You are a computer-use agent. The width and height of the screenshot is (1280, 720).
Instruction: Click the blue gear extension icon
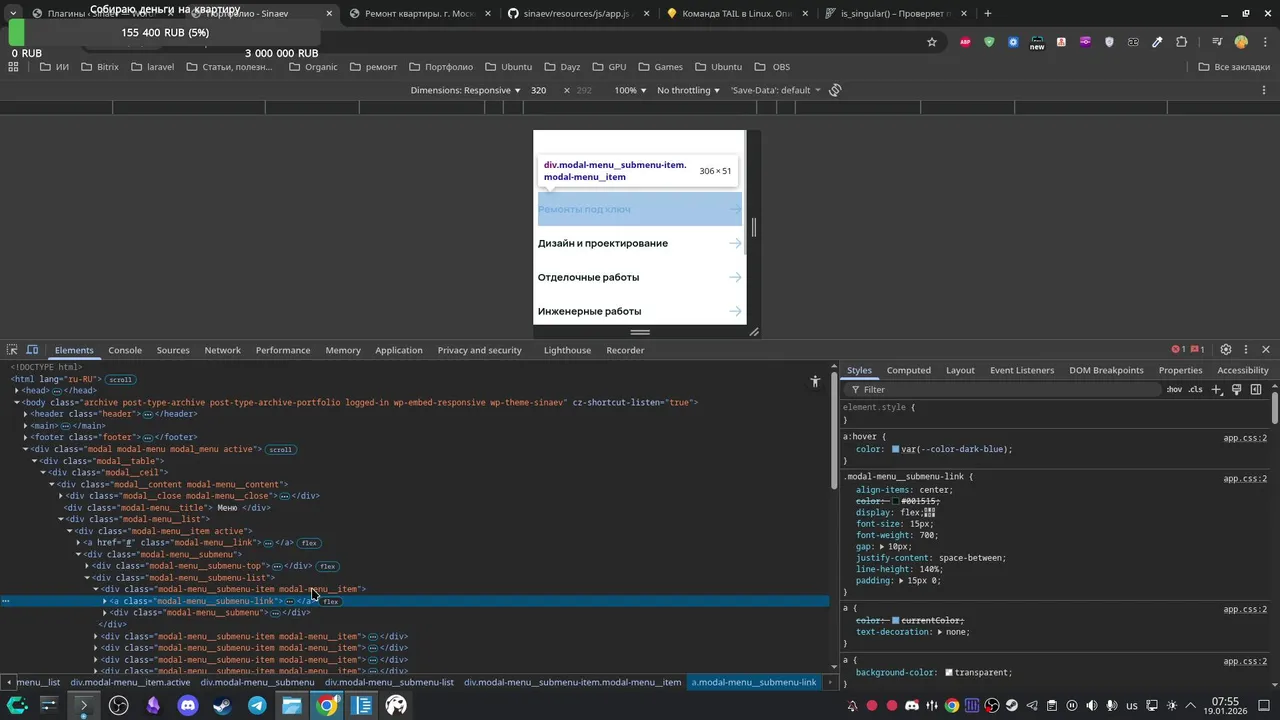coord(1013,42)
